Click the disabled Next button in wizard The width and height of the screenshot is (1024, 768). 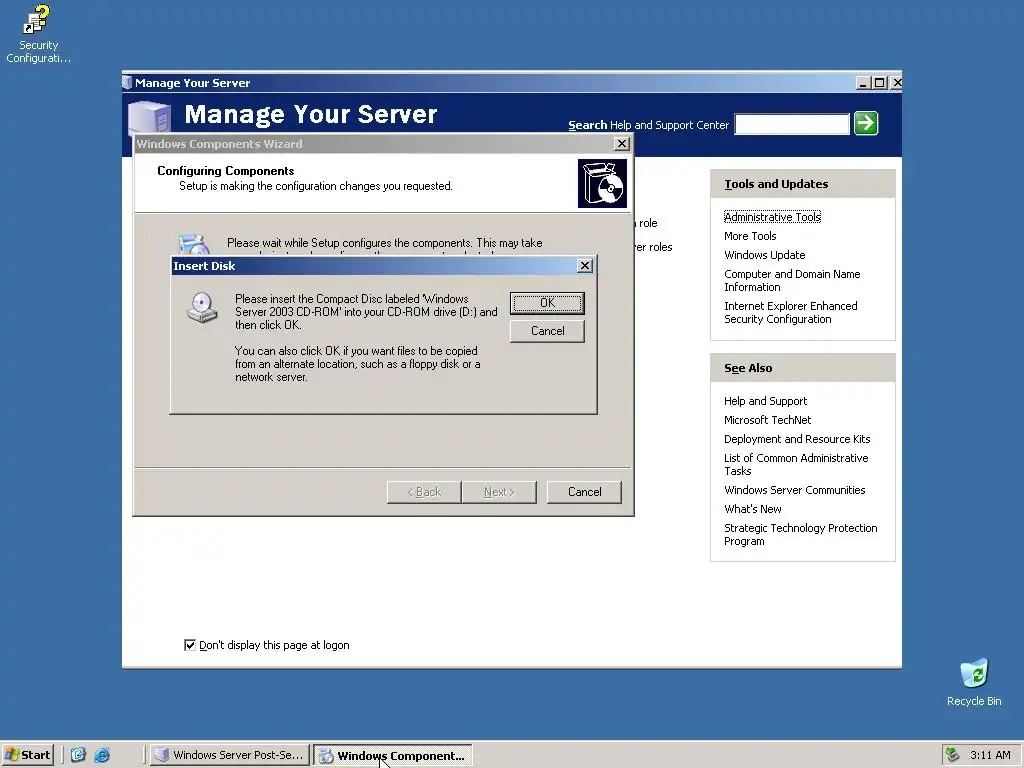[499, 492]
